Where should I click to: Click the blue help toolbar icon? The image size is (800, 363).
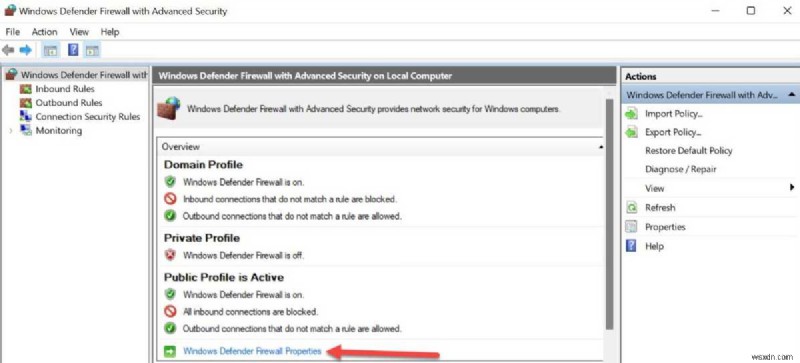[73, 50]
